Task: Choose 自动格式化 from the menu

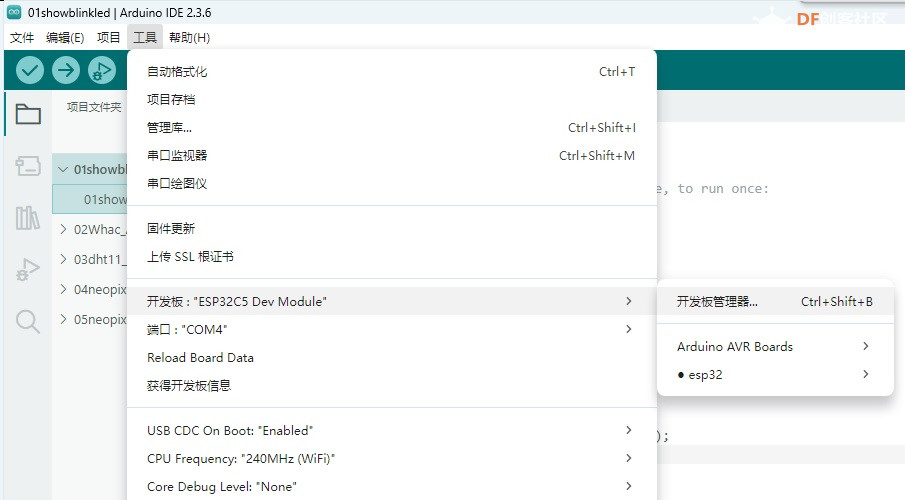Action: tap(392, 72)
